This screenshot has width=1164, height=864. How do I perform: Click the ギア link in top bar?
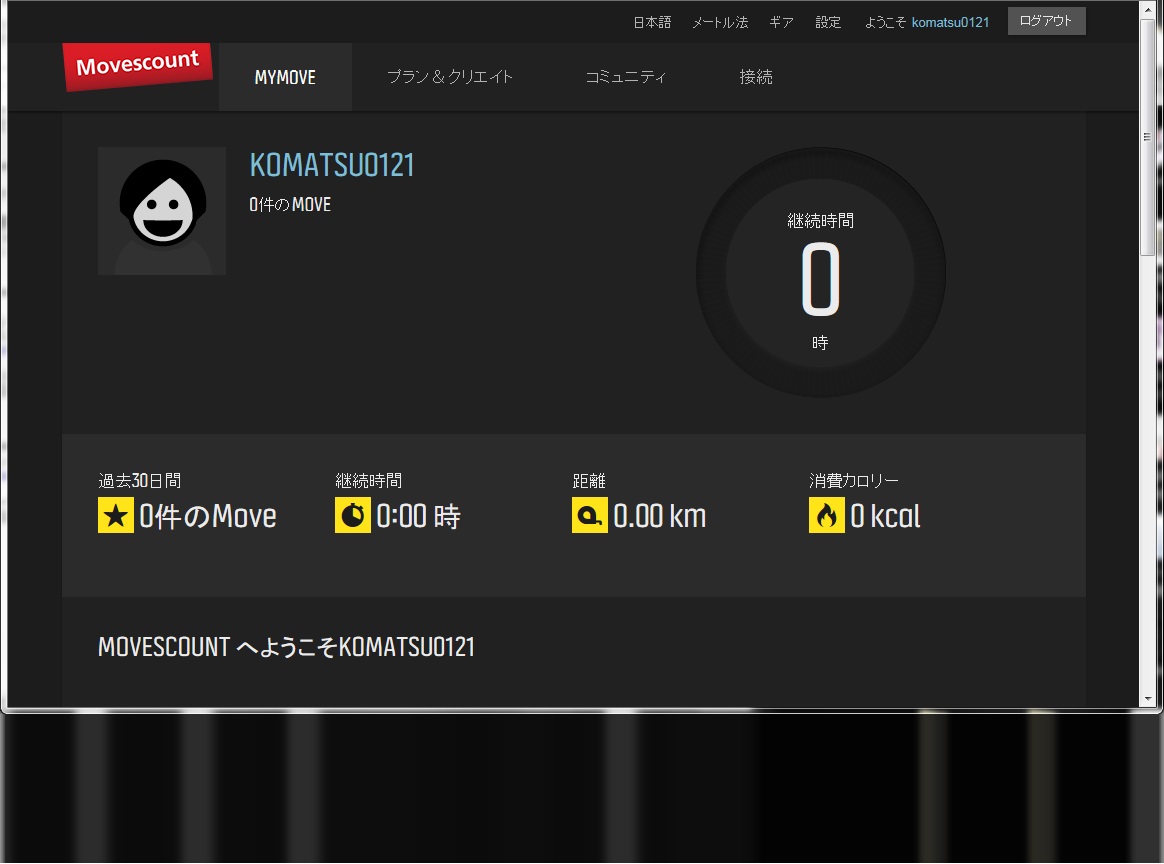tap(781, 22)
